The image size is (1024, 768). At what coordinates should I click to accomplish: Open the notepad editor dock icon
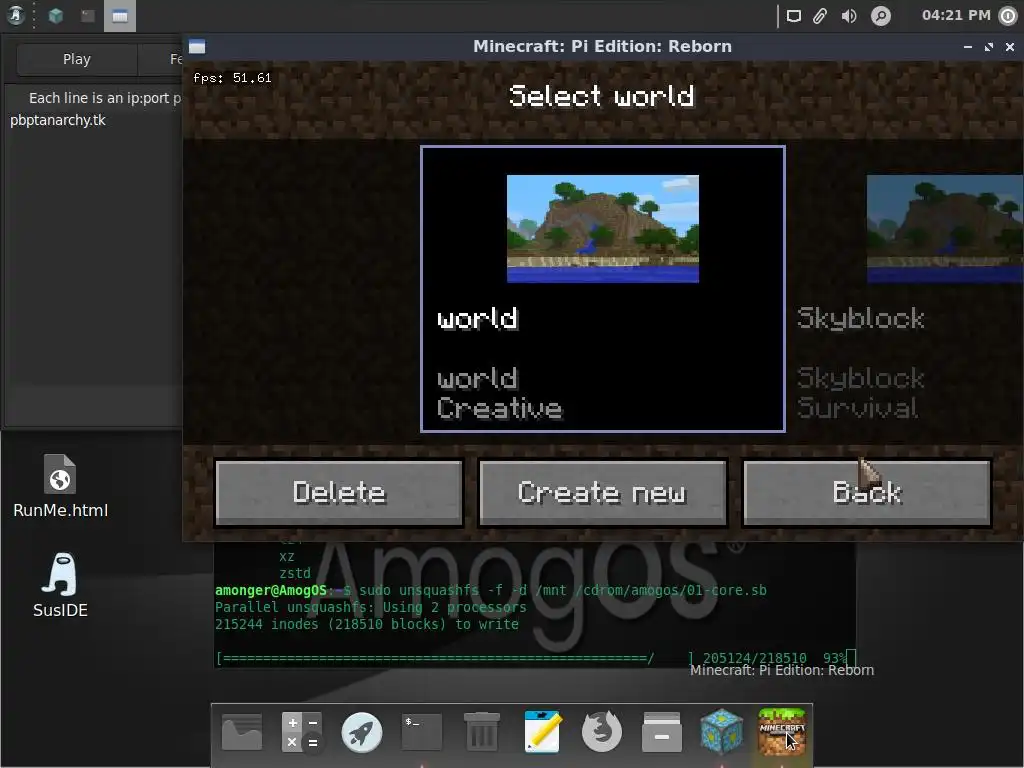[x=542, y=732]
